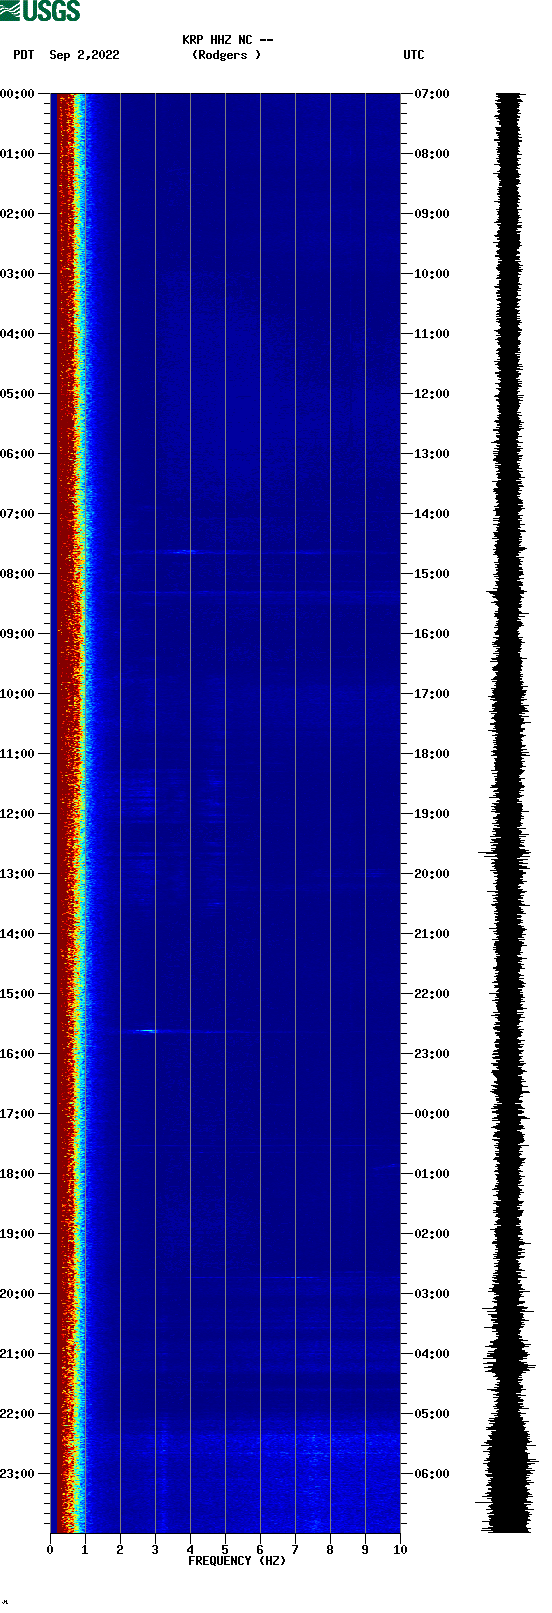Click the 07:00 UTC time label
The width and height of the screenshot is (552, 1613).
point(432,94)
